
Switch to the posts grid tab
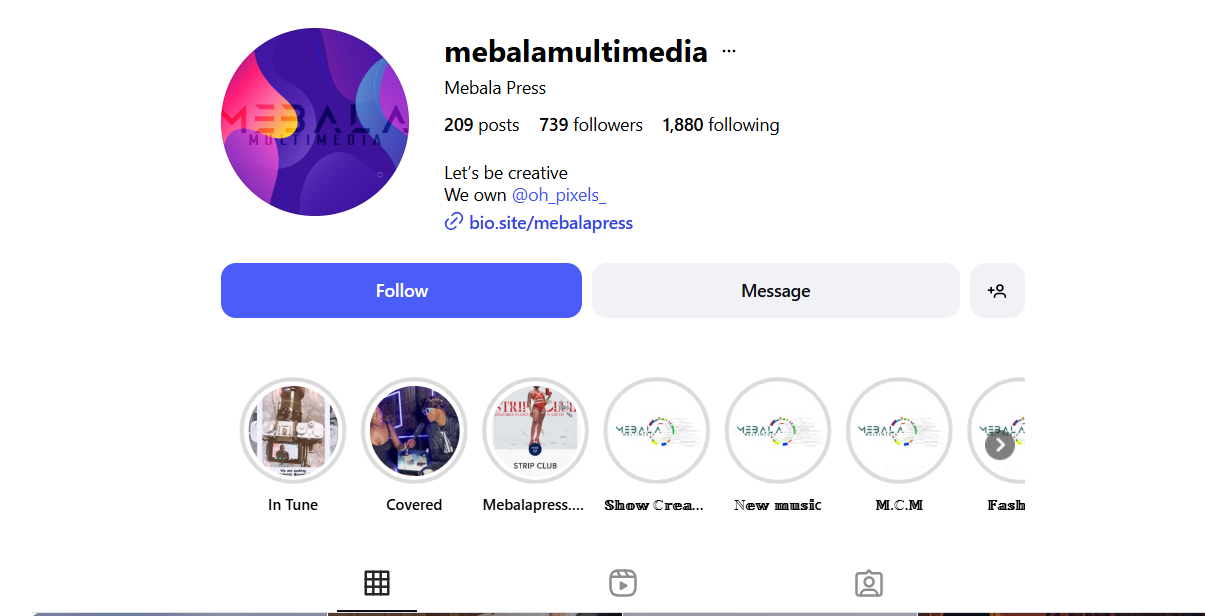377,583
